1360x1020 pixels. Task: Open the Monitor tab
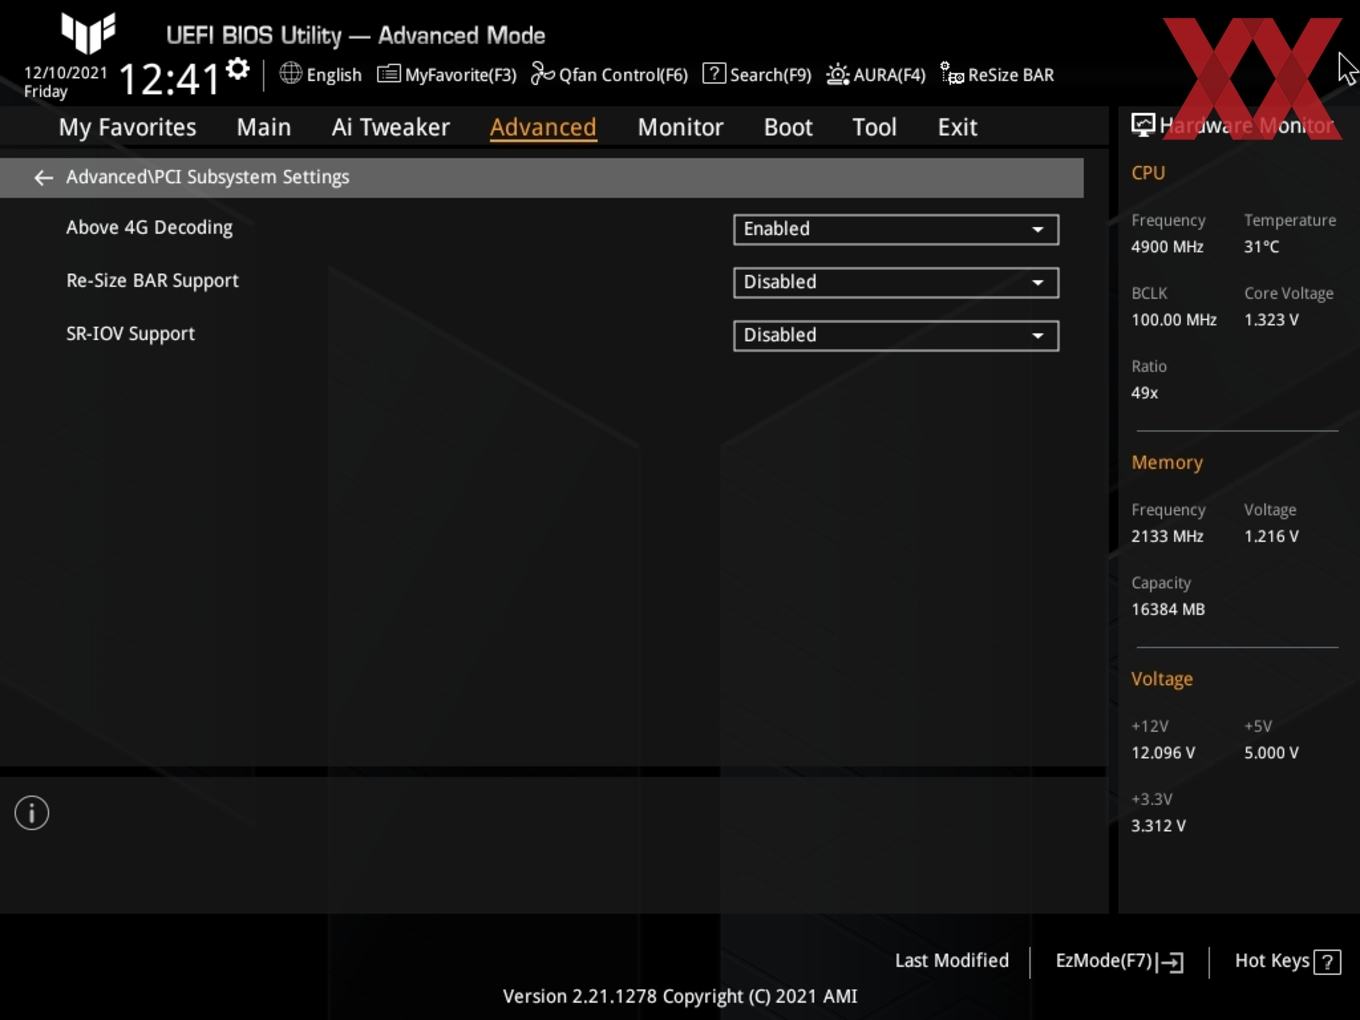click(x=680, y=127)
